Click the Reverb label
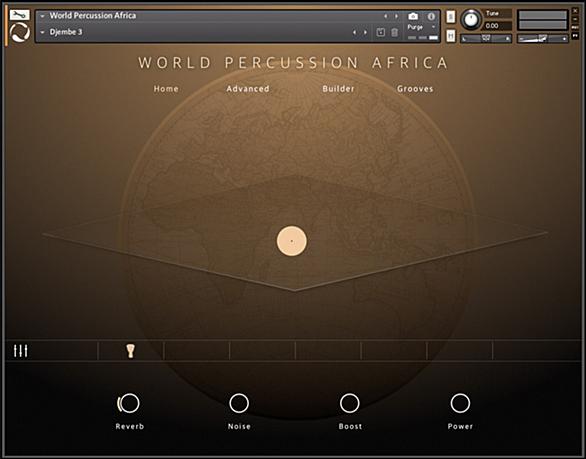This screenshot has height=459, width=586. point(130,426)
